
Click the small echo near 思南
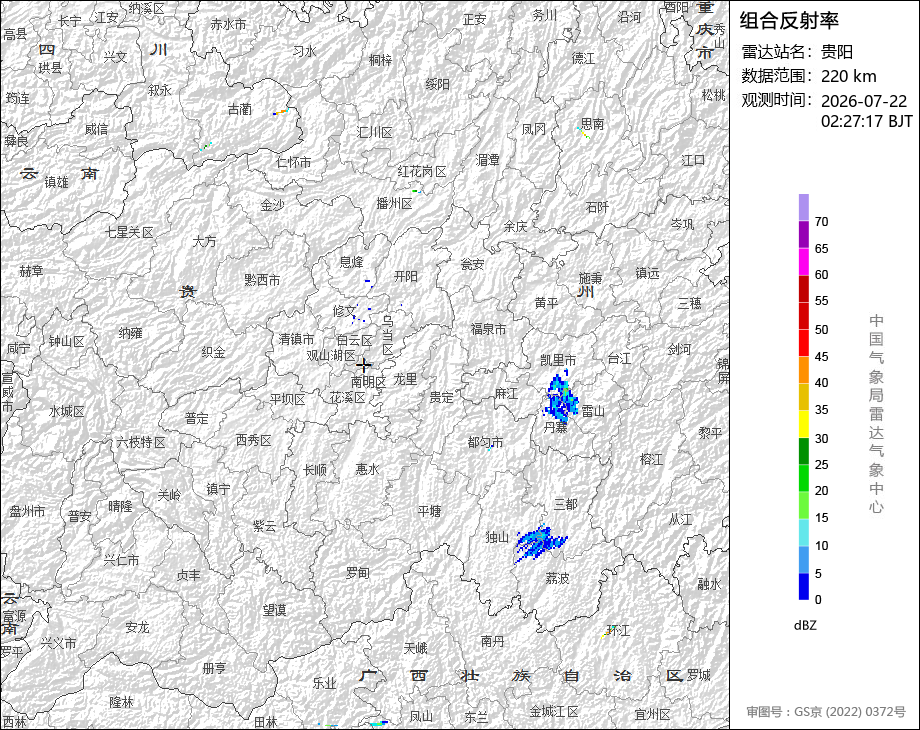click(584, 133)
